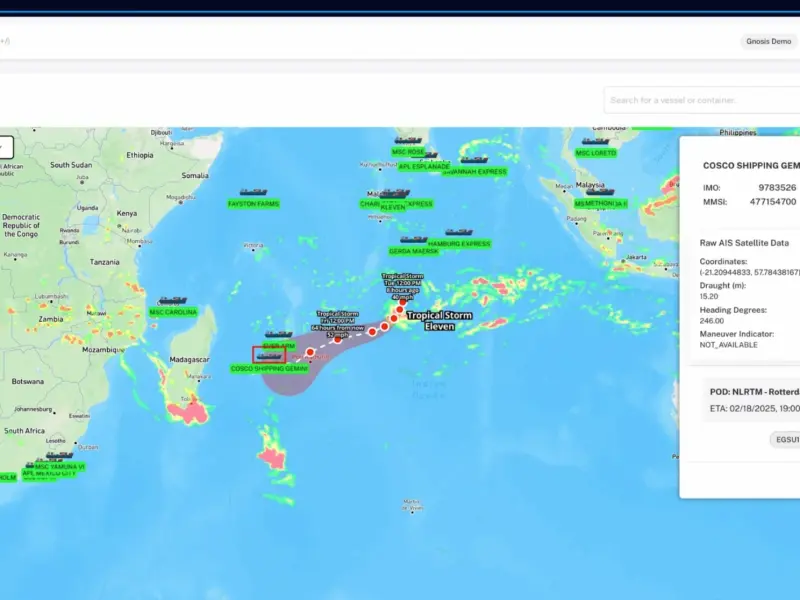
Task: Select the GERDA MAERSK vessel icon
Action: pos(414,239)
